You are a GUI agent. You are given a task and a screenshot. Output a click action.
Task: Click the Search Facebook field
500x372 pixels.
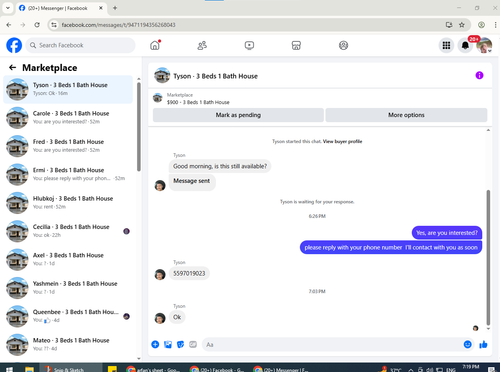[x=80, y=45]
